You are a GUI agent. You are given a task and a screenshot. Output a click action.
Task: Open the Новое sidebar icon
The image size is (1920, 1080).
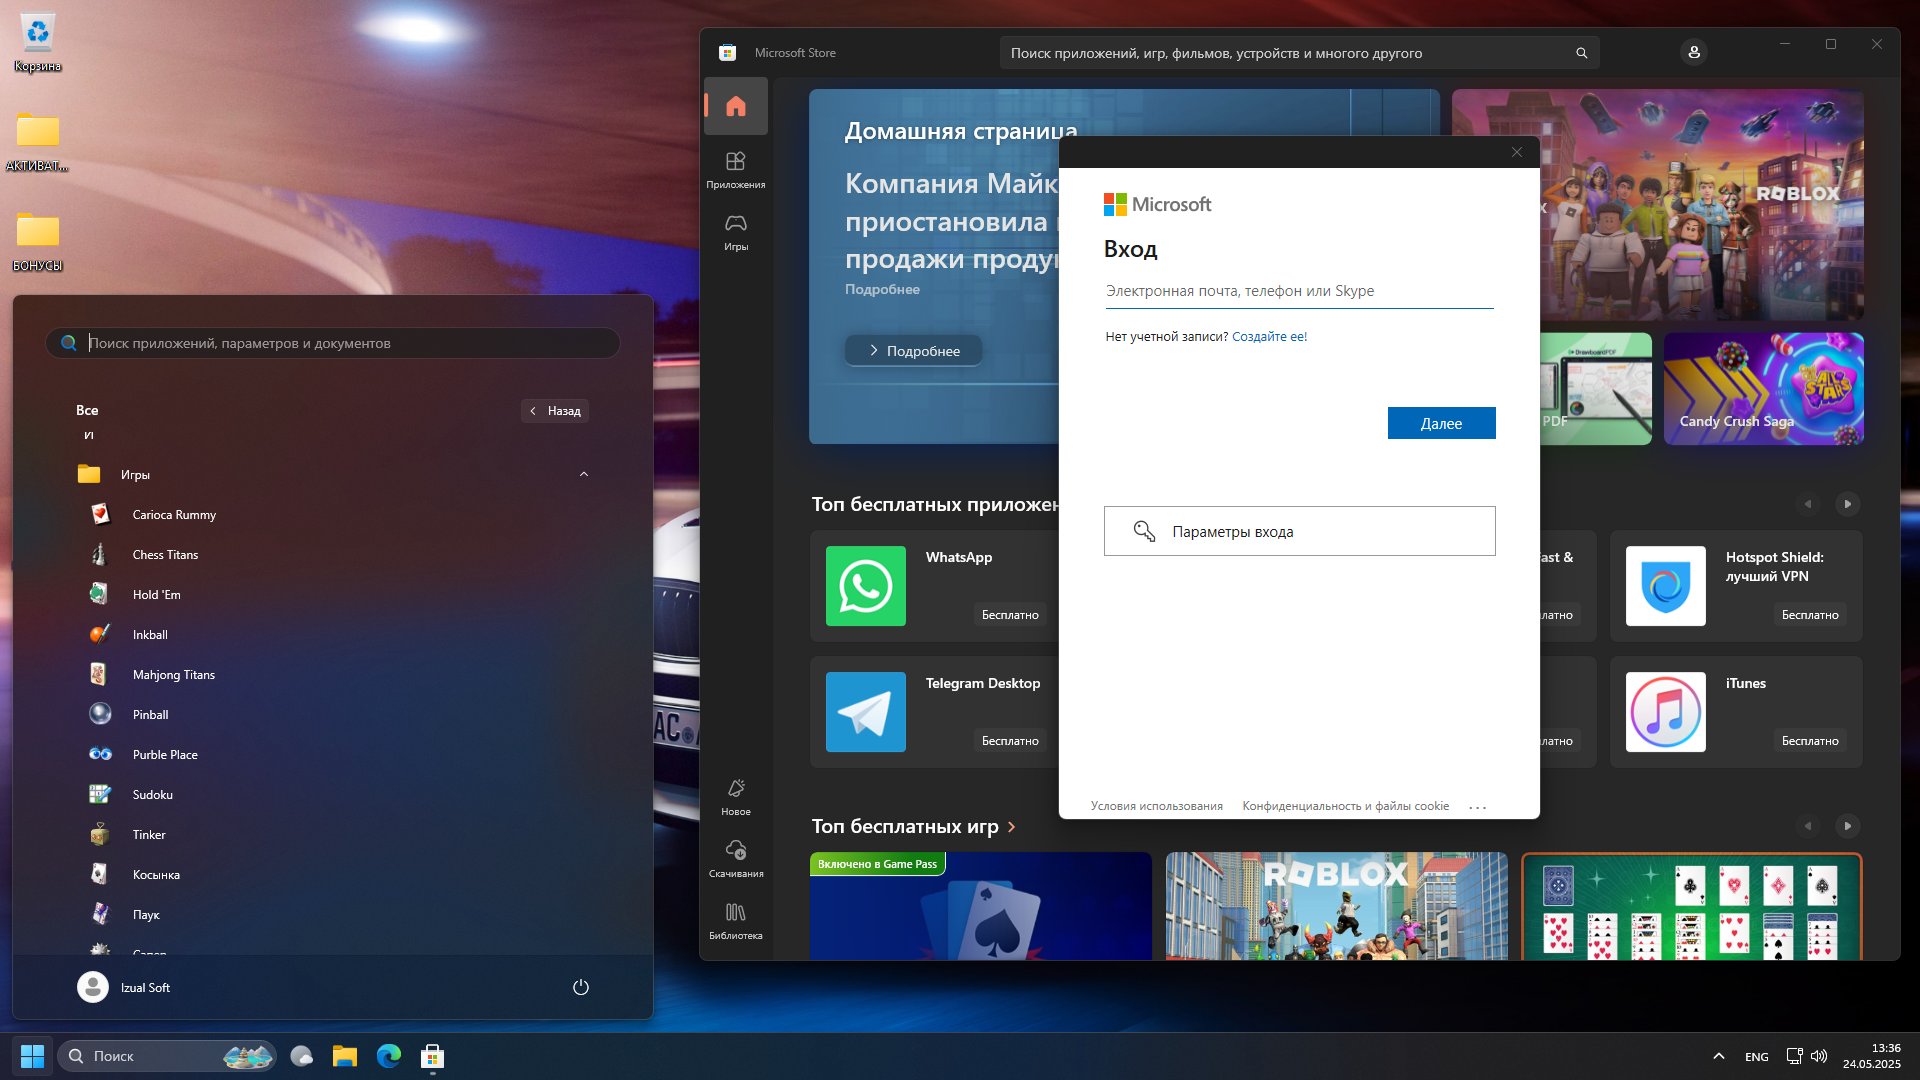tap(736, 796)
